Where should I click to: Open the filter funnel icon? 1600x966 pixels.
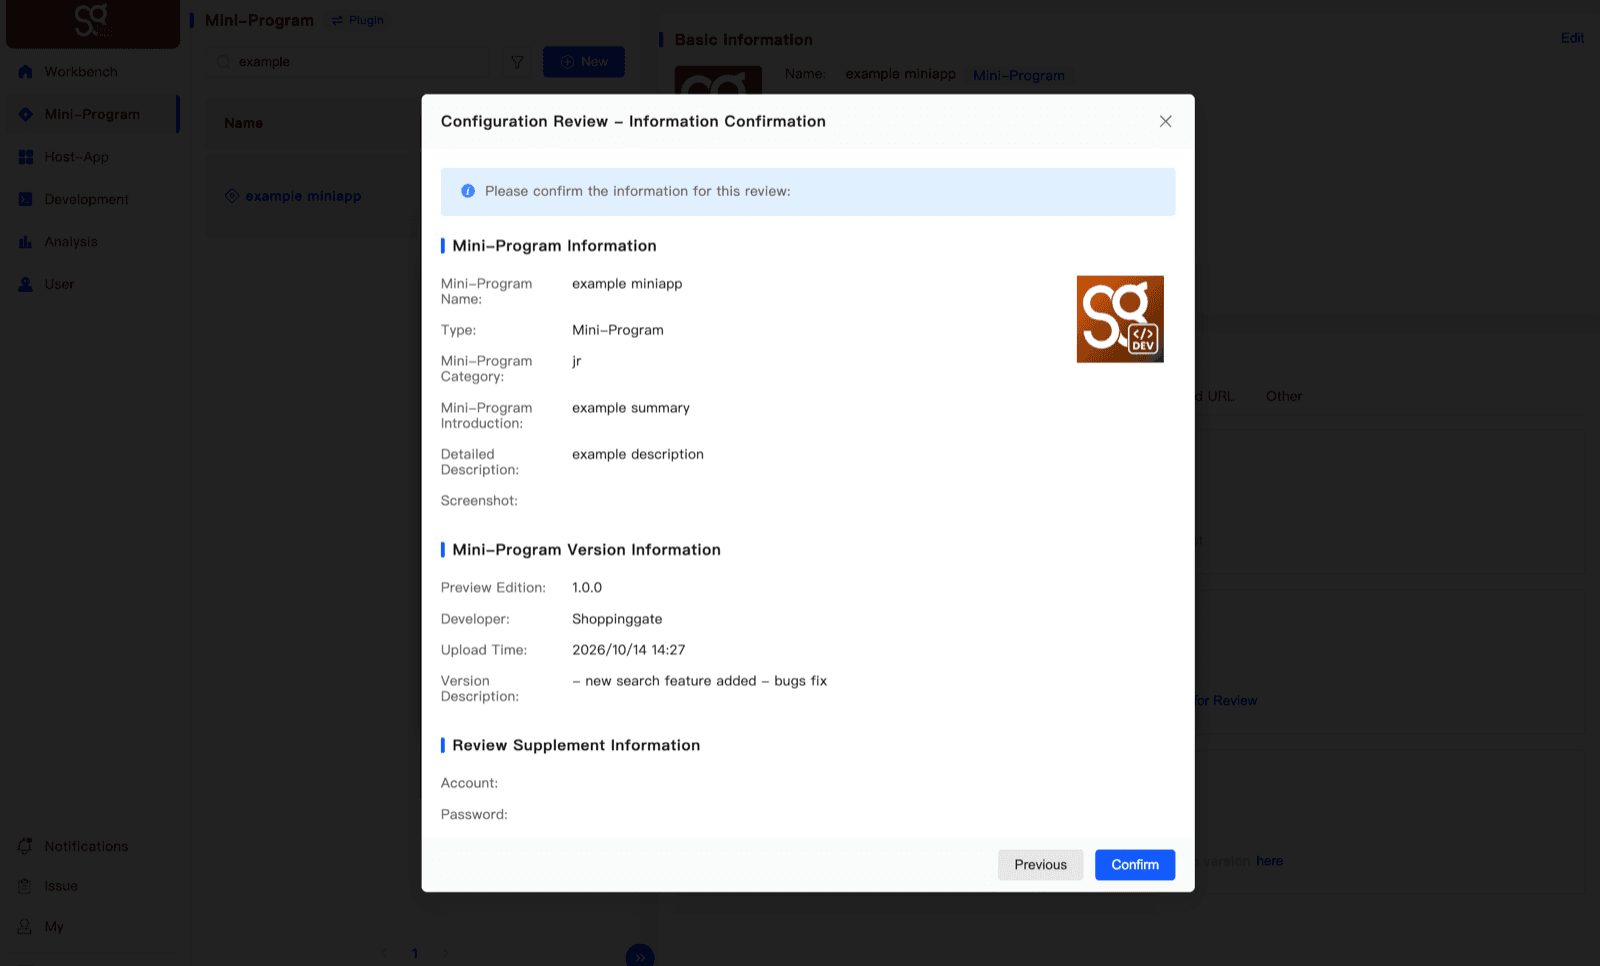[x=517, y=62]
